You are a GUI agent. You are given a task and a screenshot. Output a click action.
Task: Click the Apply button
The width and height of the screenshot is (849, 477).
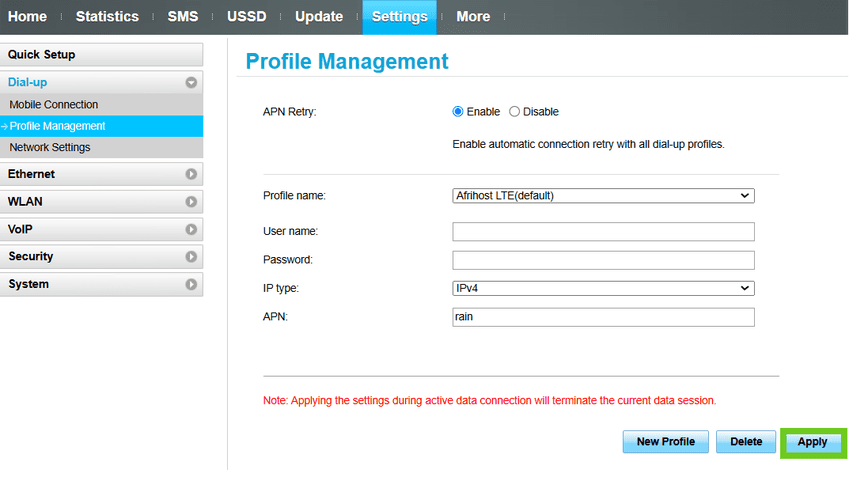point(812,442)
